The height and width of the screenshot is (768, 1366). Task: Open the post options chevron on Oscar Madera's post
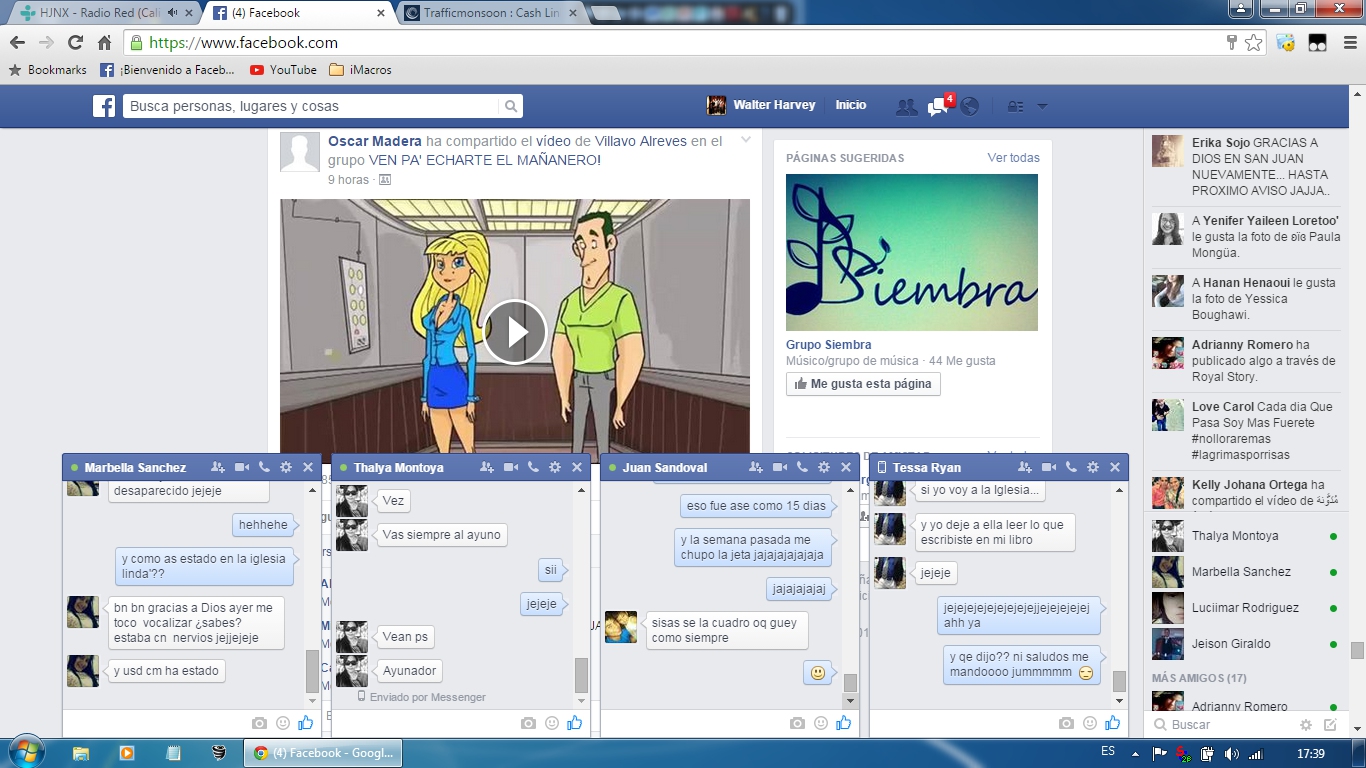[745, 141]
